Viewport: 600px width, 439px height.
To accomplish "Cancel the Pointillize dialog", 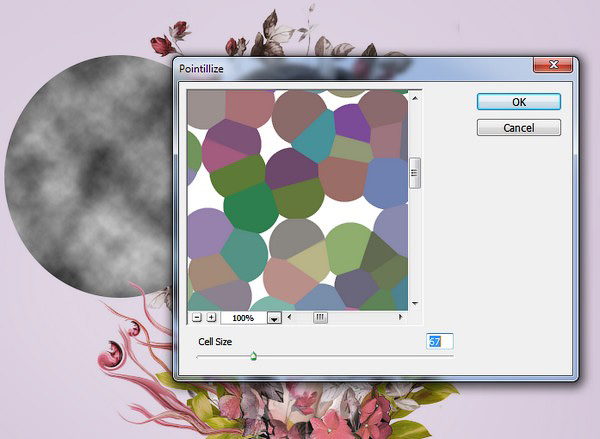I will point(518,127).
